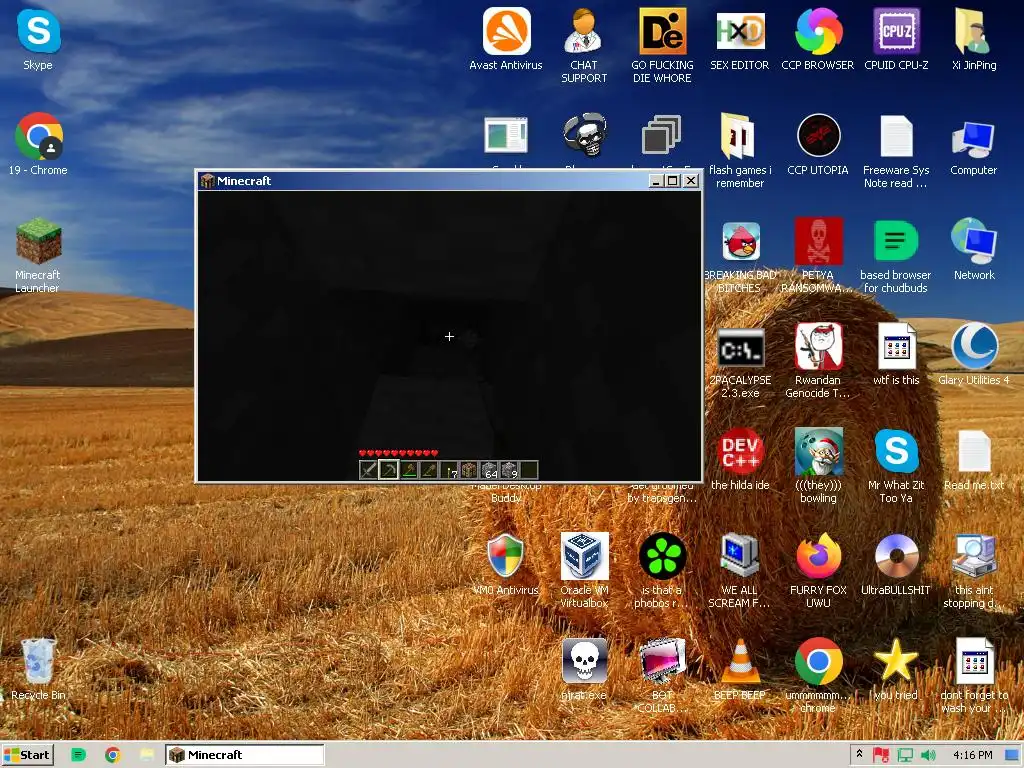Open the BEEP BEEP traffic cone icon
This screenshot has width=1024, height=768.
click(x=740, y=669)
